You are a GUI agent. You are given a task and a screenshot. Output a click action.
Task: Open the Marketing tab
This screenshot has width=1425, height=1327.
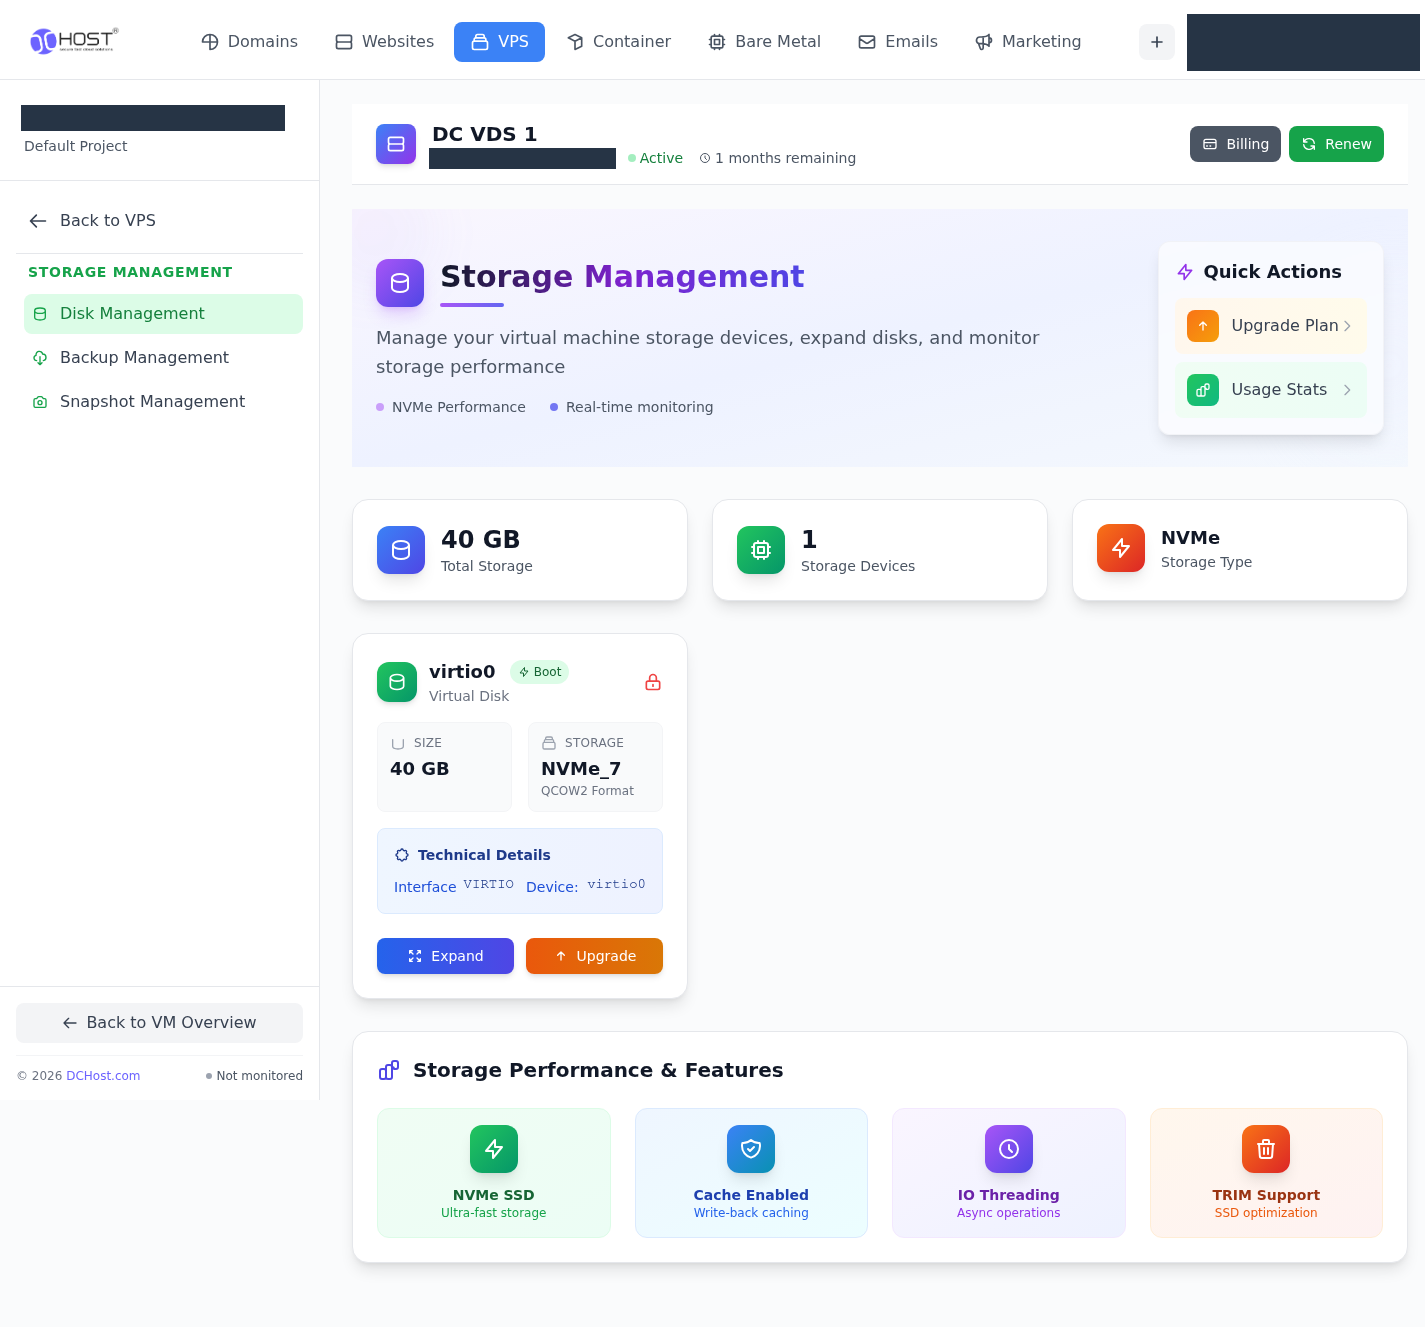pos(1027,42)
